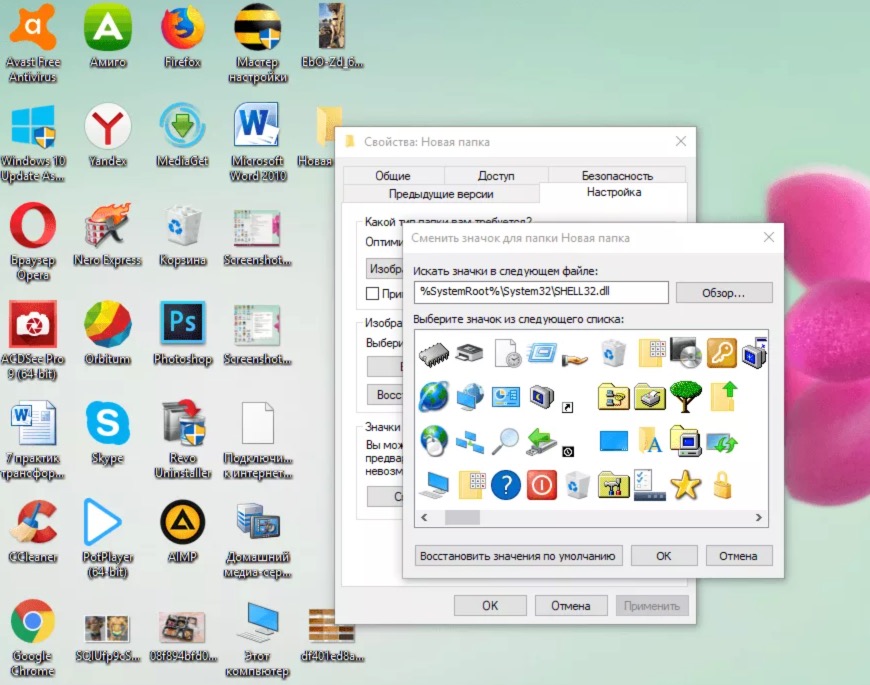870x685 pixels.
Task: Select the yellow star icon
Action: pos(686,485)
